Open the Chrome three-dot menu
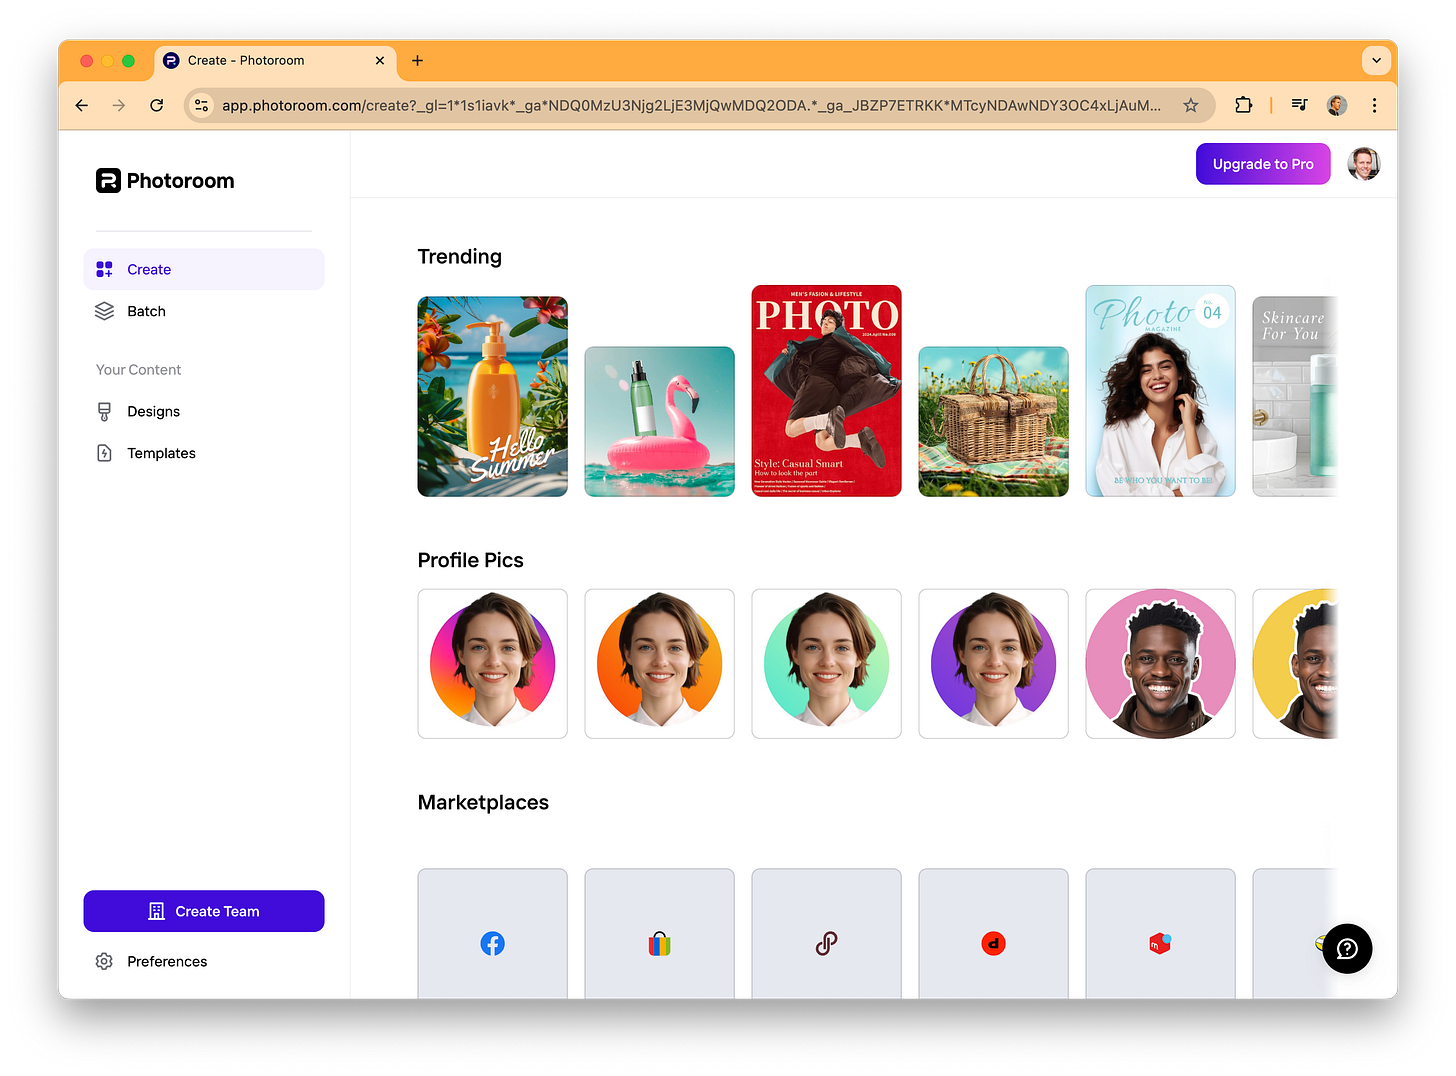The height and width of the screenshot is (1076, 1456). (x=1374, y=105)
